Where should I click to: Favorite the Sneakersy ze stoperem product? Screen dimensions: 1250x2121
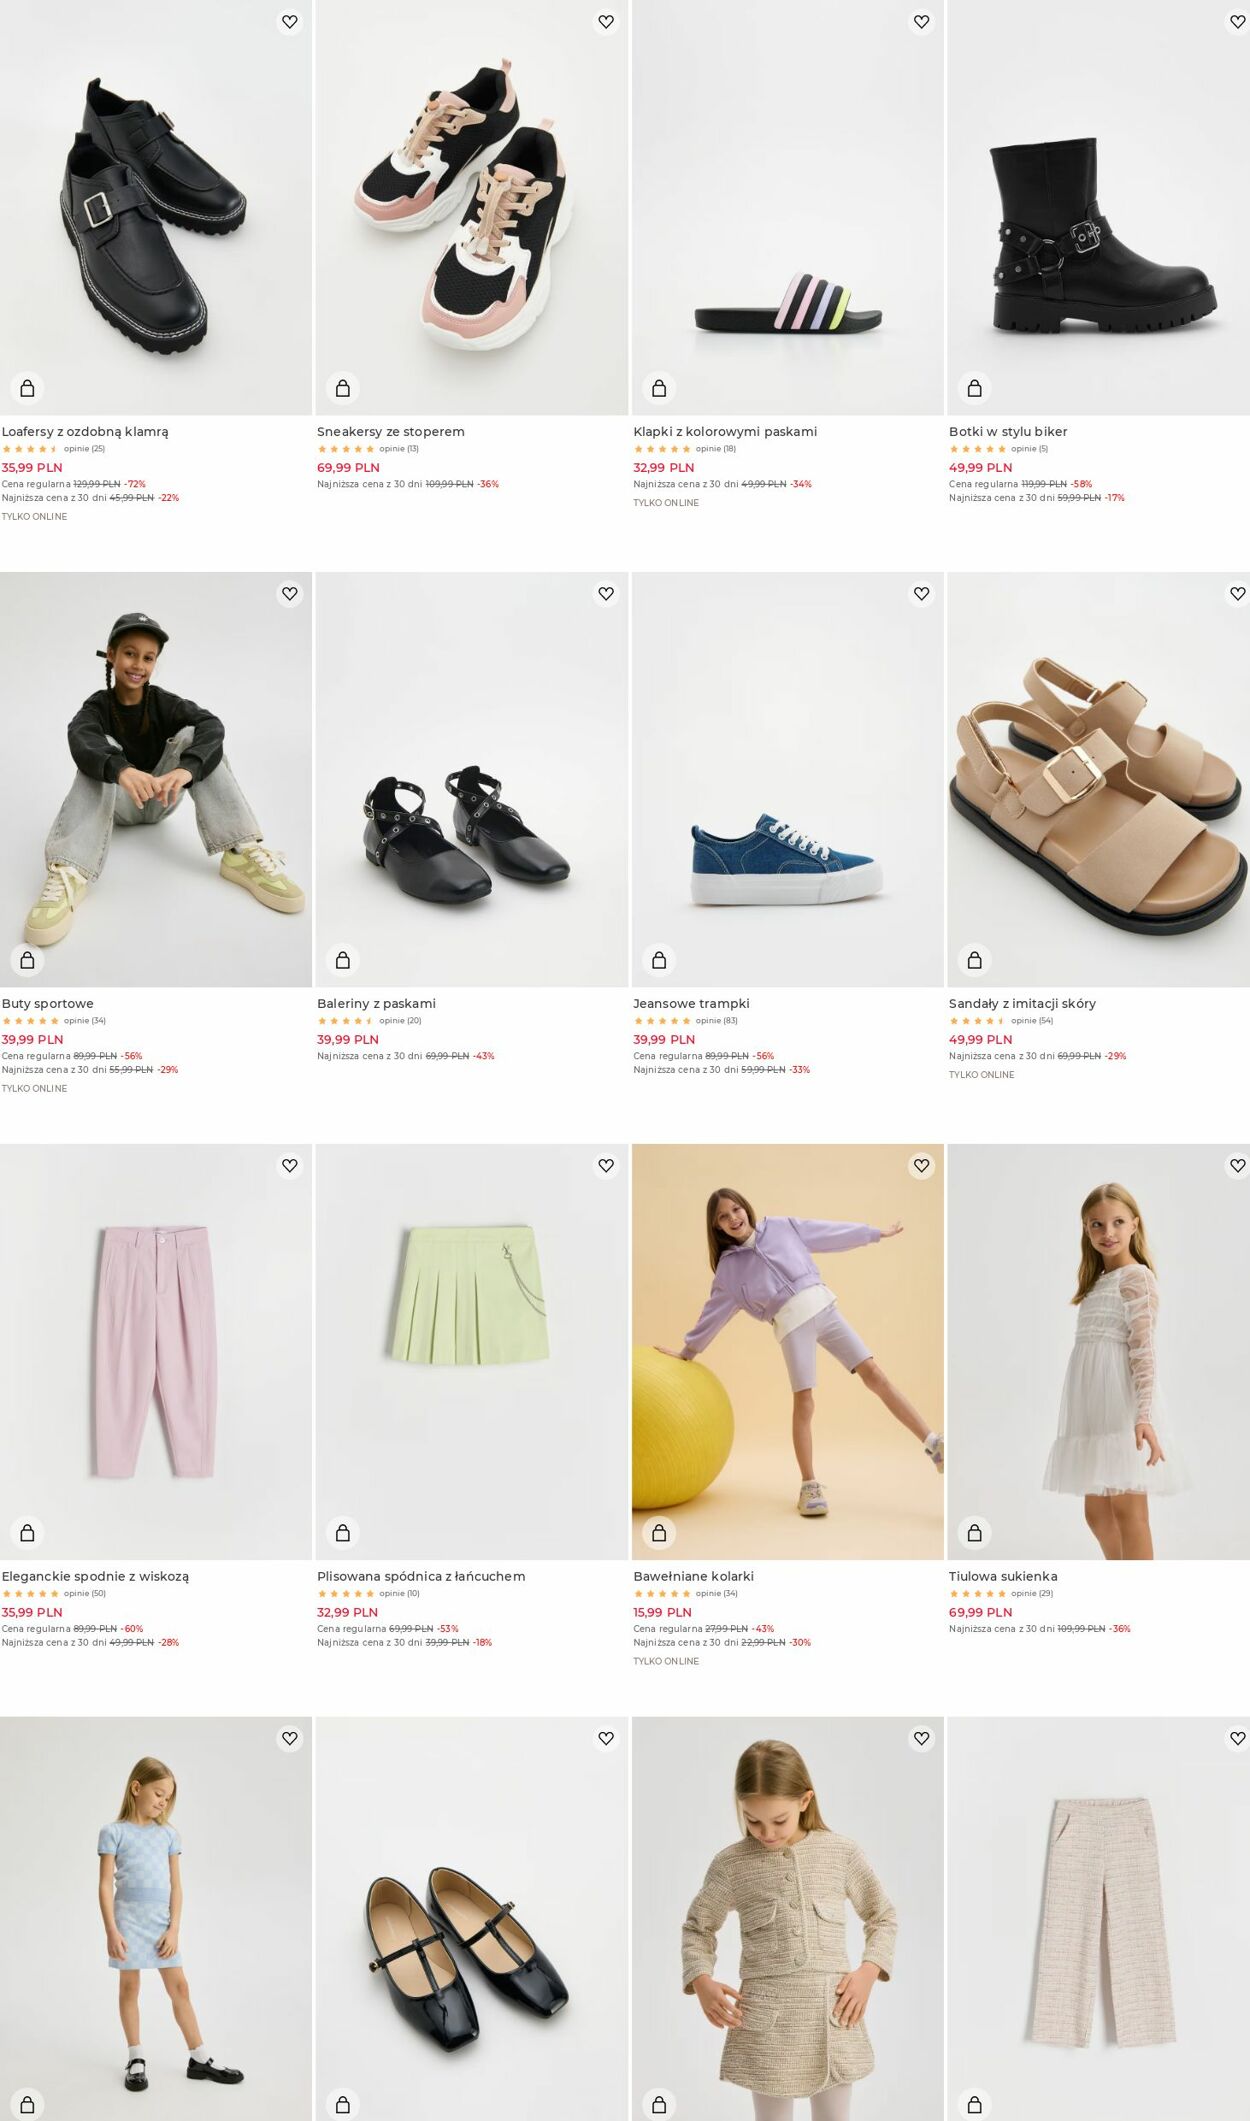(x=606, y=21)
